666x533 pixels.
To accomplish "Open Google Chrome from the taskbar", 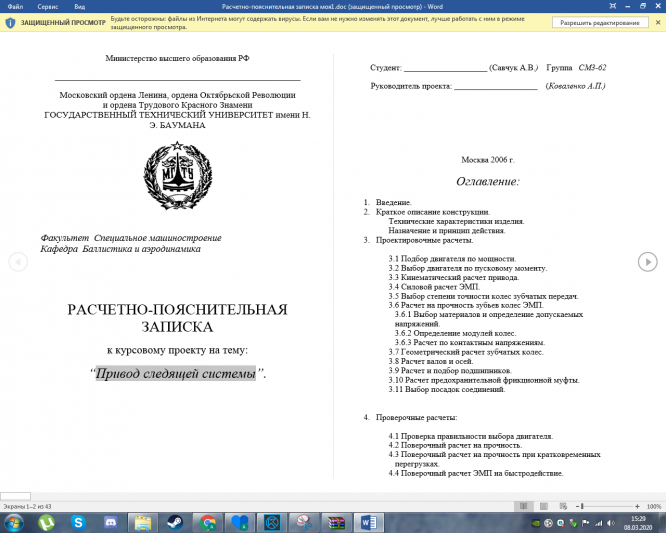I will (x=208, y=522).
